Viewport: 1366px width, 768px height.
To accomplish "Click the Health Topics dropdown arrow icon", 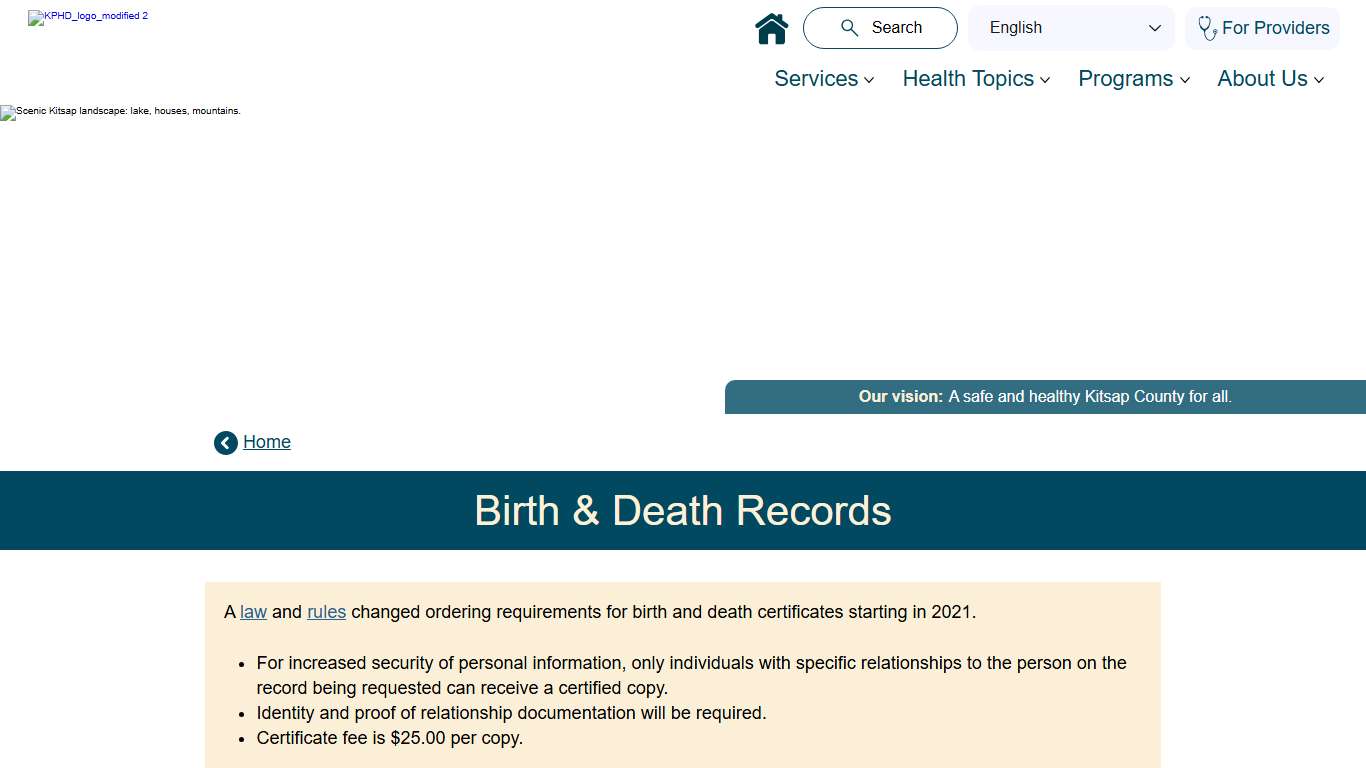I will click(x=1046, y=79).
